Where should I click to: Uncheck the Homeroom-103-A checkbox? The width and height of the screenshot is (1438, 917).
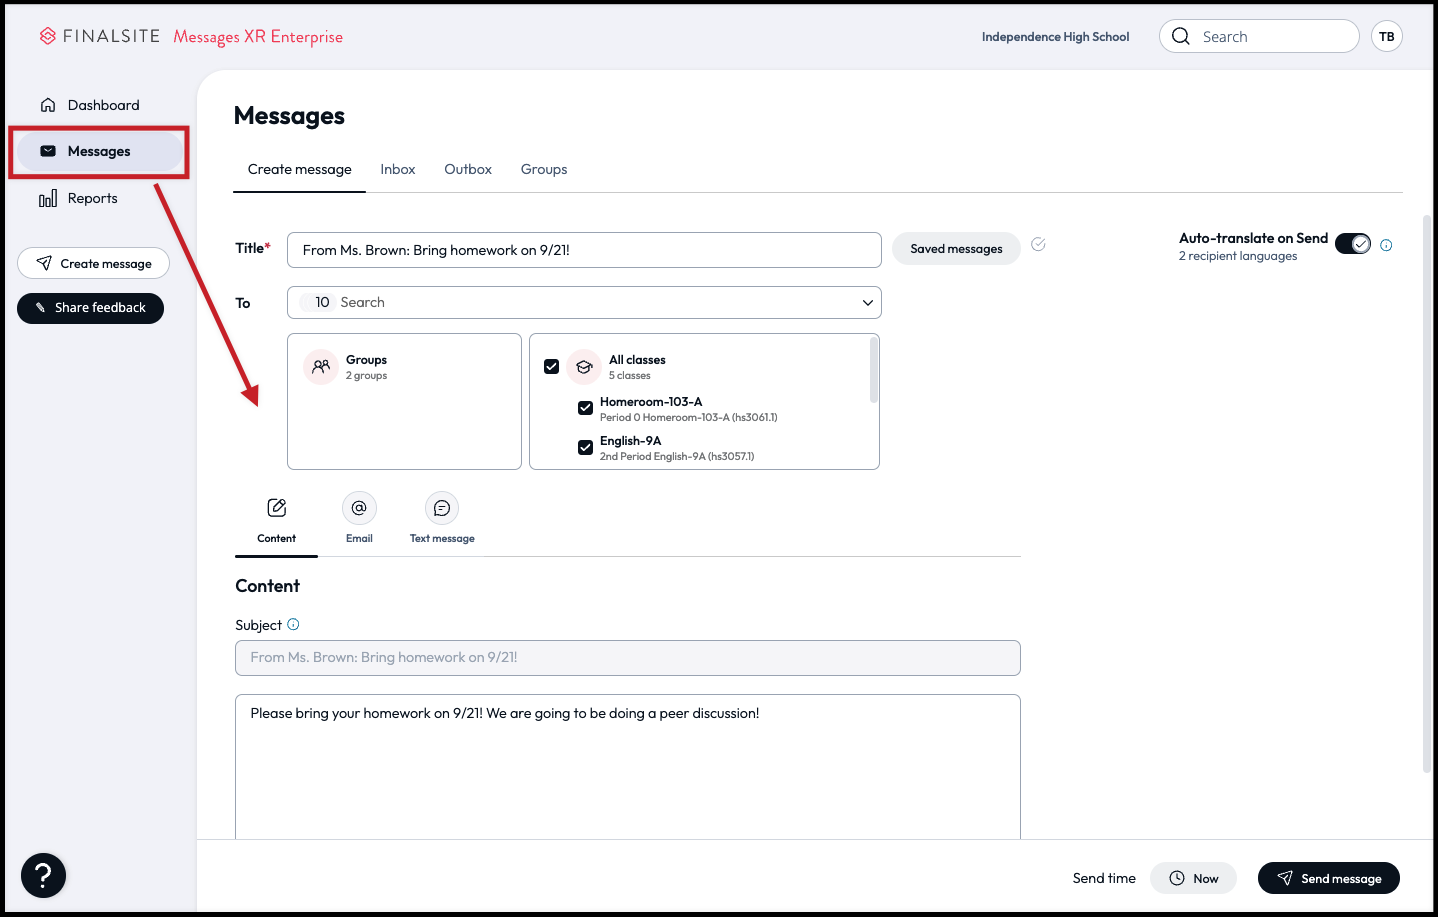pos(585,408)
